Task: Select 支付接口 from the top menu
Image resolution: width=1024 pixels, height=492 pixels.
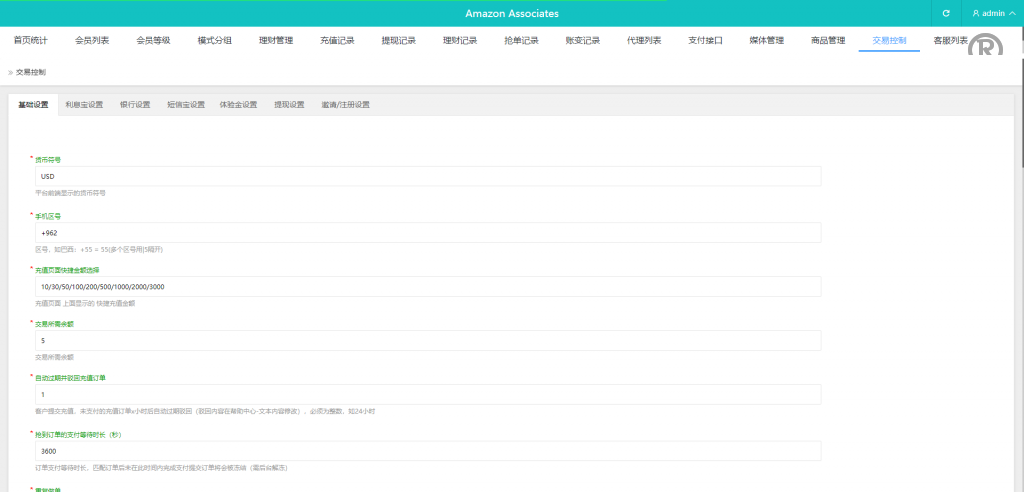Action: [x=704, y=41]
